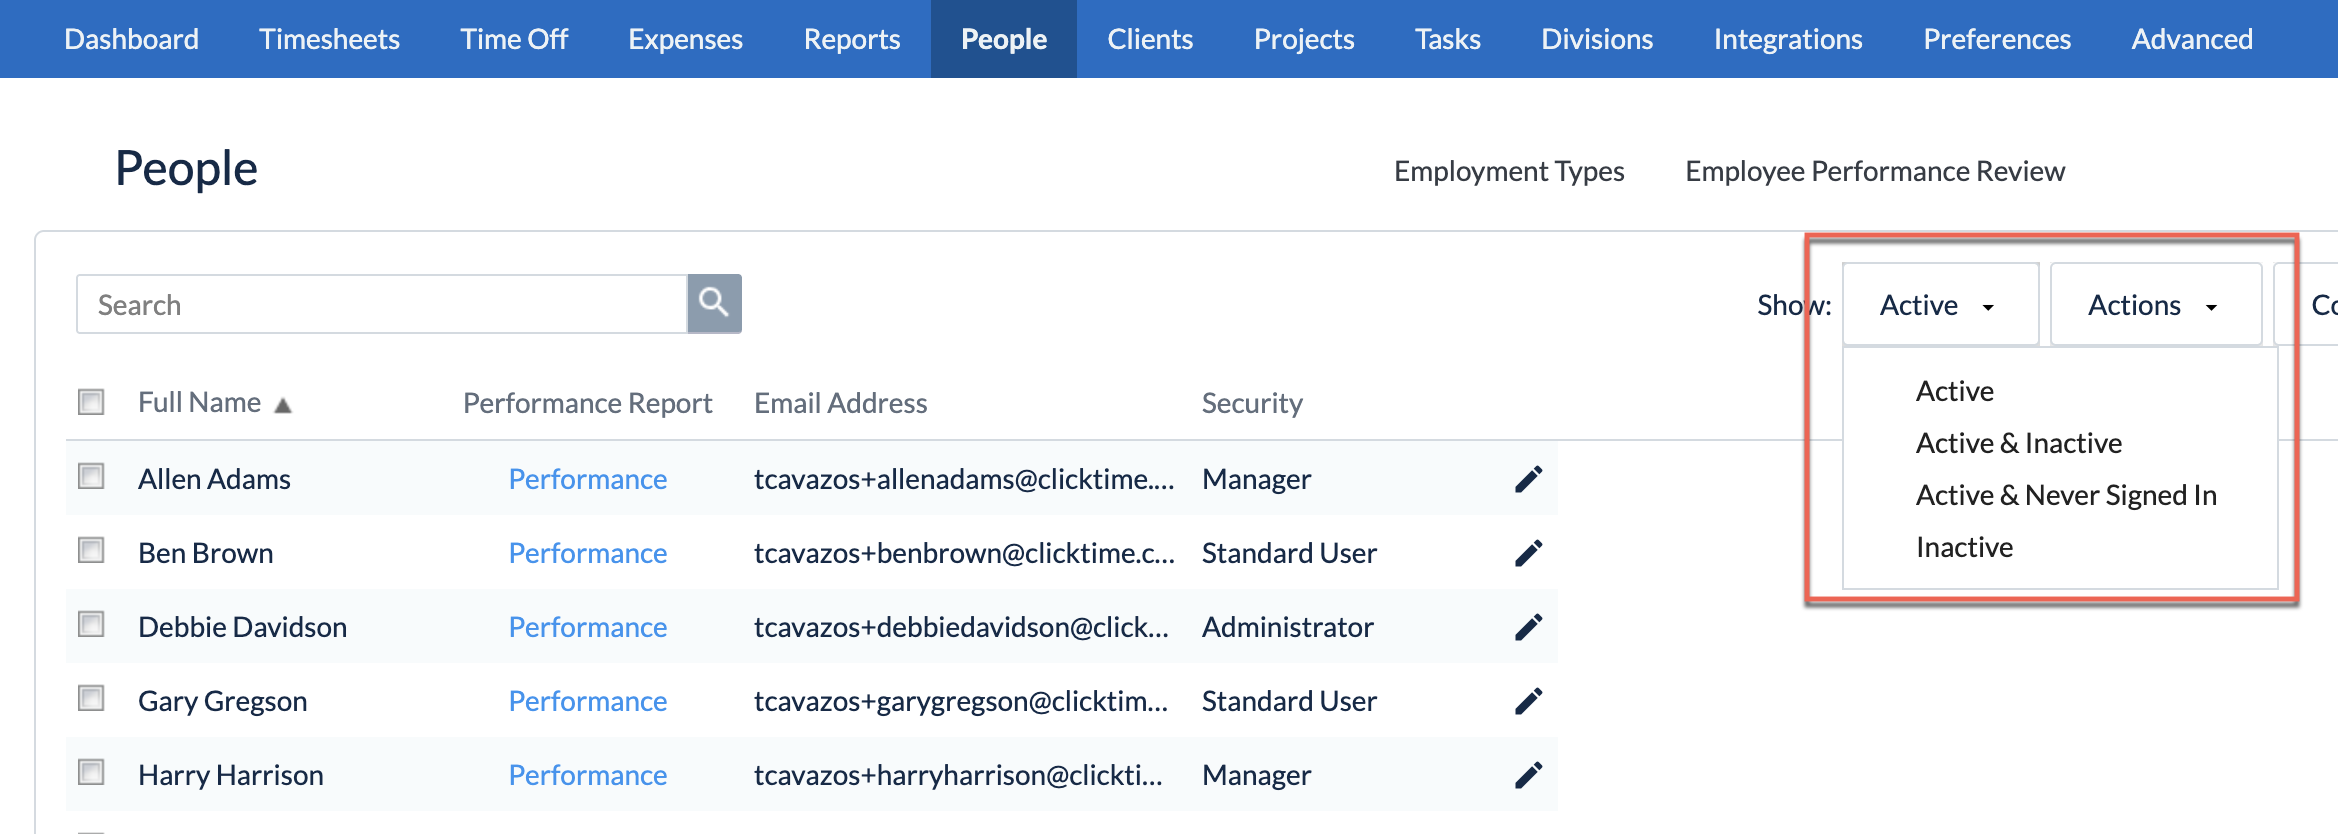This screenshot has width=2338, height=834.
Task: Edit Harry Harrison using pencil icon
Action: click(x=1528, y=775)
